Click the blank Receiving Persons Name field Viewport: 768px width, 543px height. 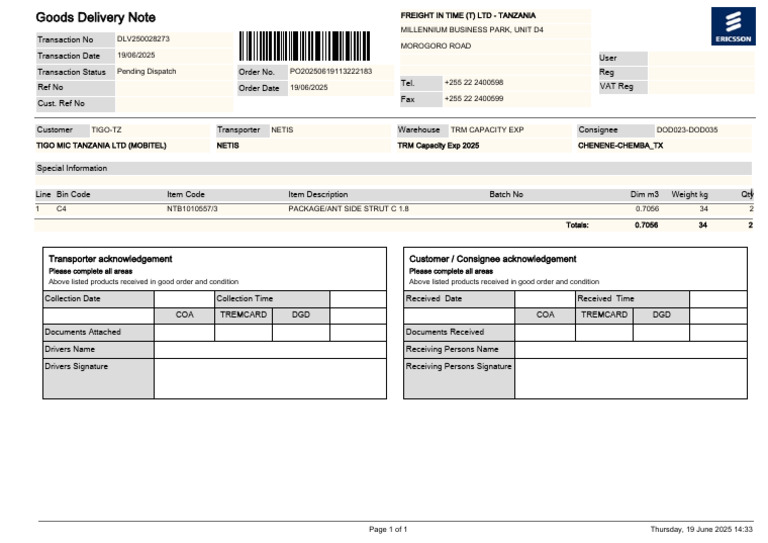pos(631,350)
